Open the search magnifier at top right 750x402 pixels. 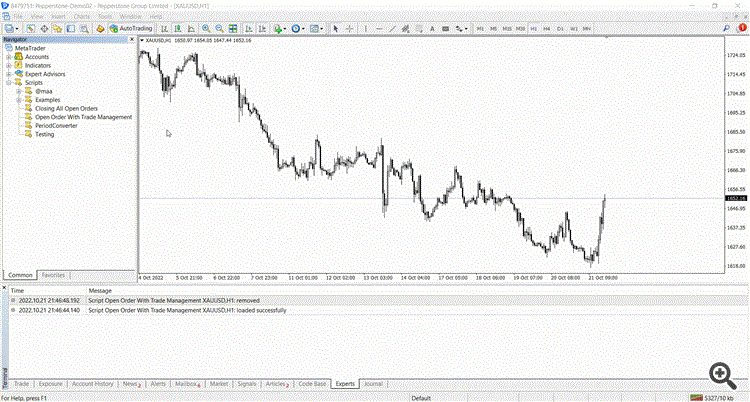pyautogui.click(x=727, y=28)
